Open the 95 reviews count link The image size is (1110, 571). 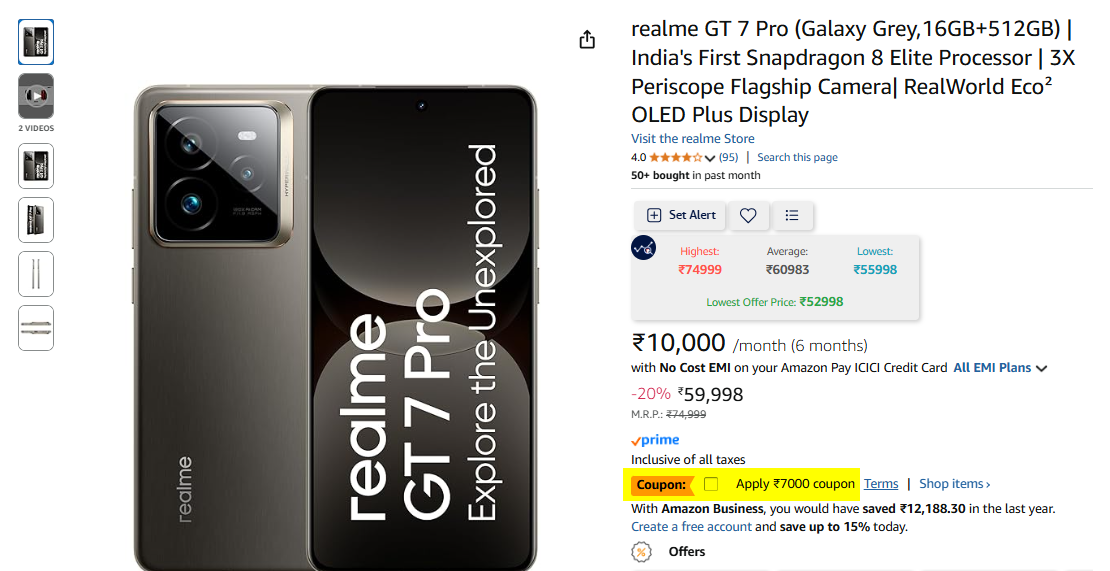pyautogui.click(x=728, y=157)
